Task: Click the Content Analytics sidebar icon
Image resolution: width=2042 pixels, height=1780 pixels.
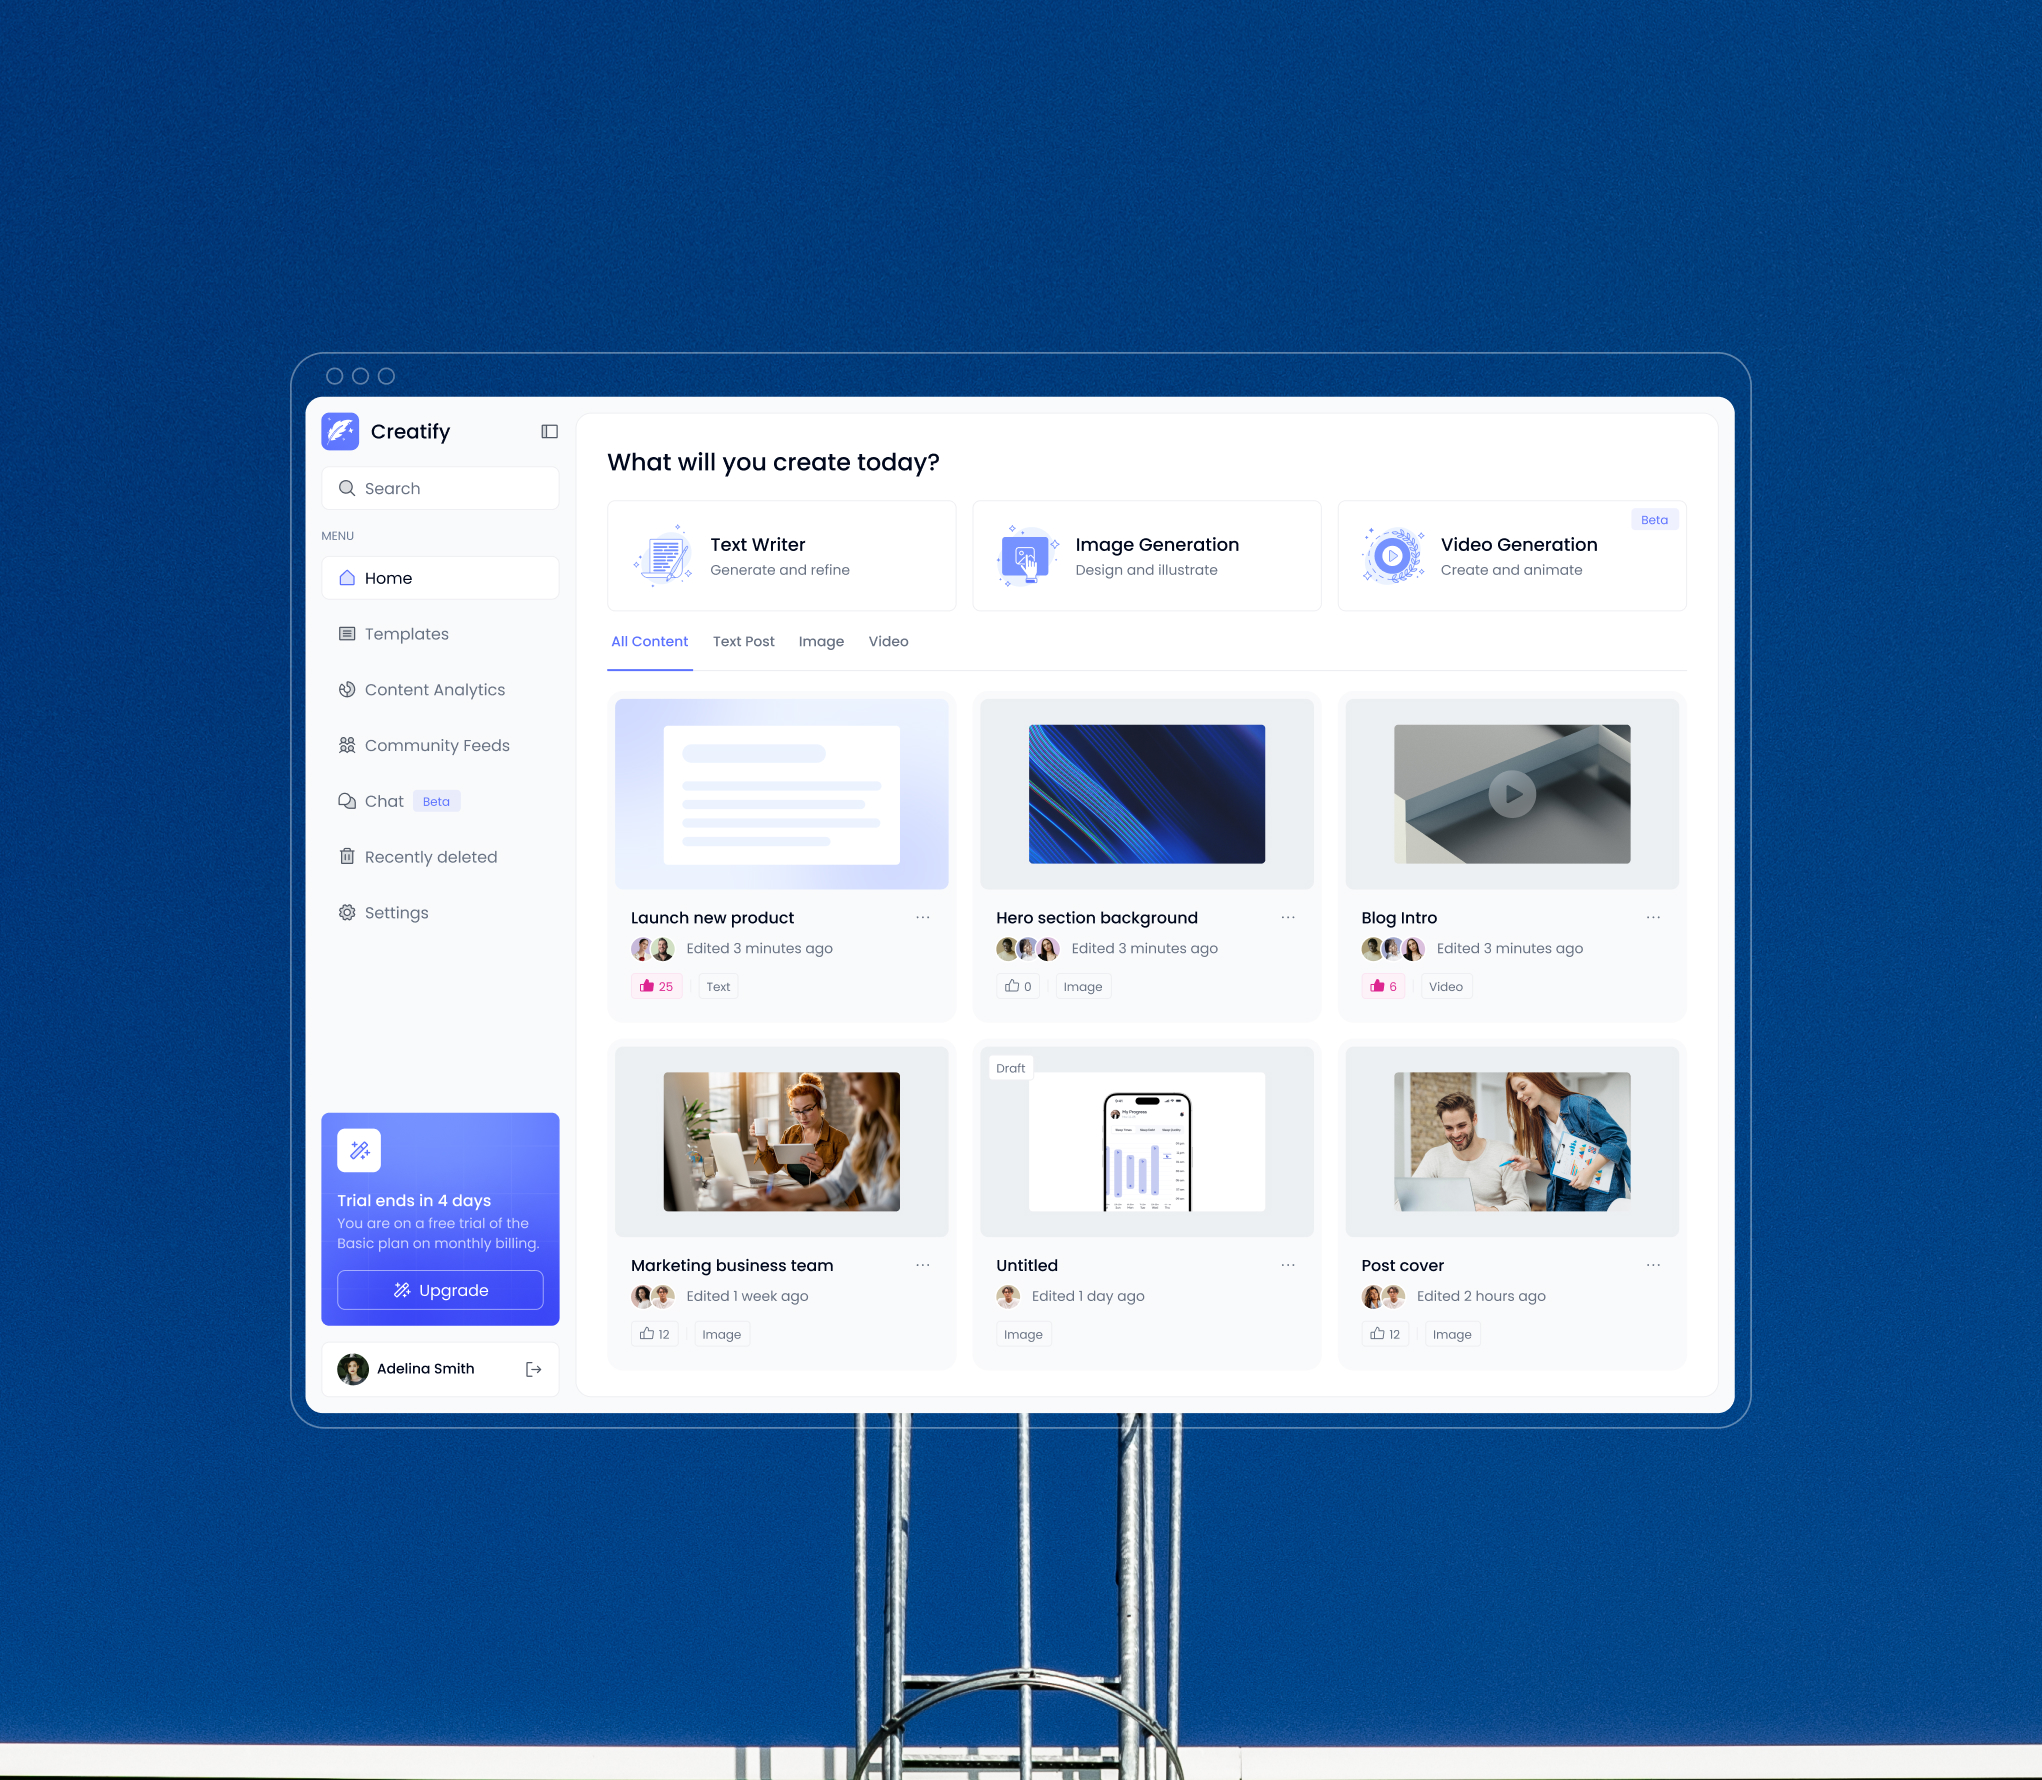Action: (x=347, y=689)
